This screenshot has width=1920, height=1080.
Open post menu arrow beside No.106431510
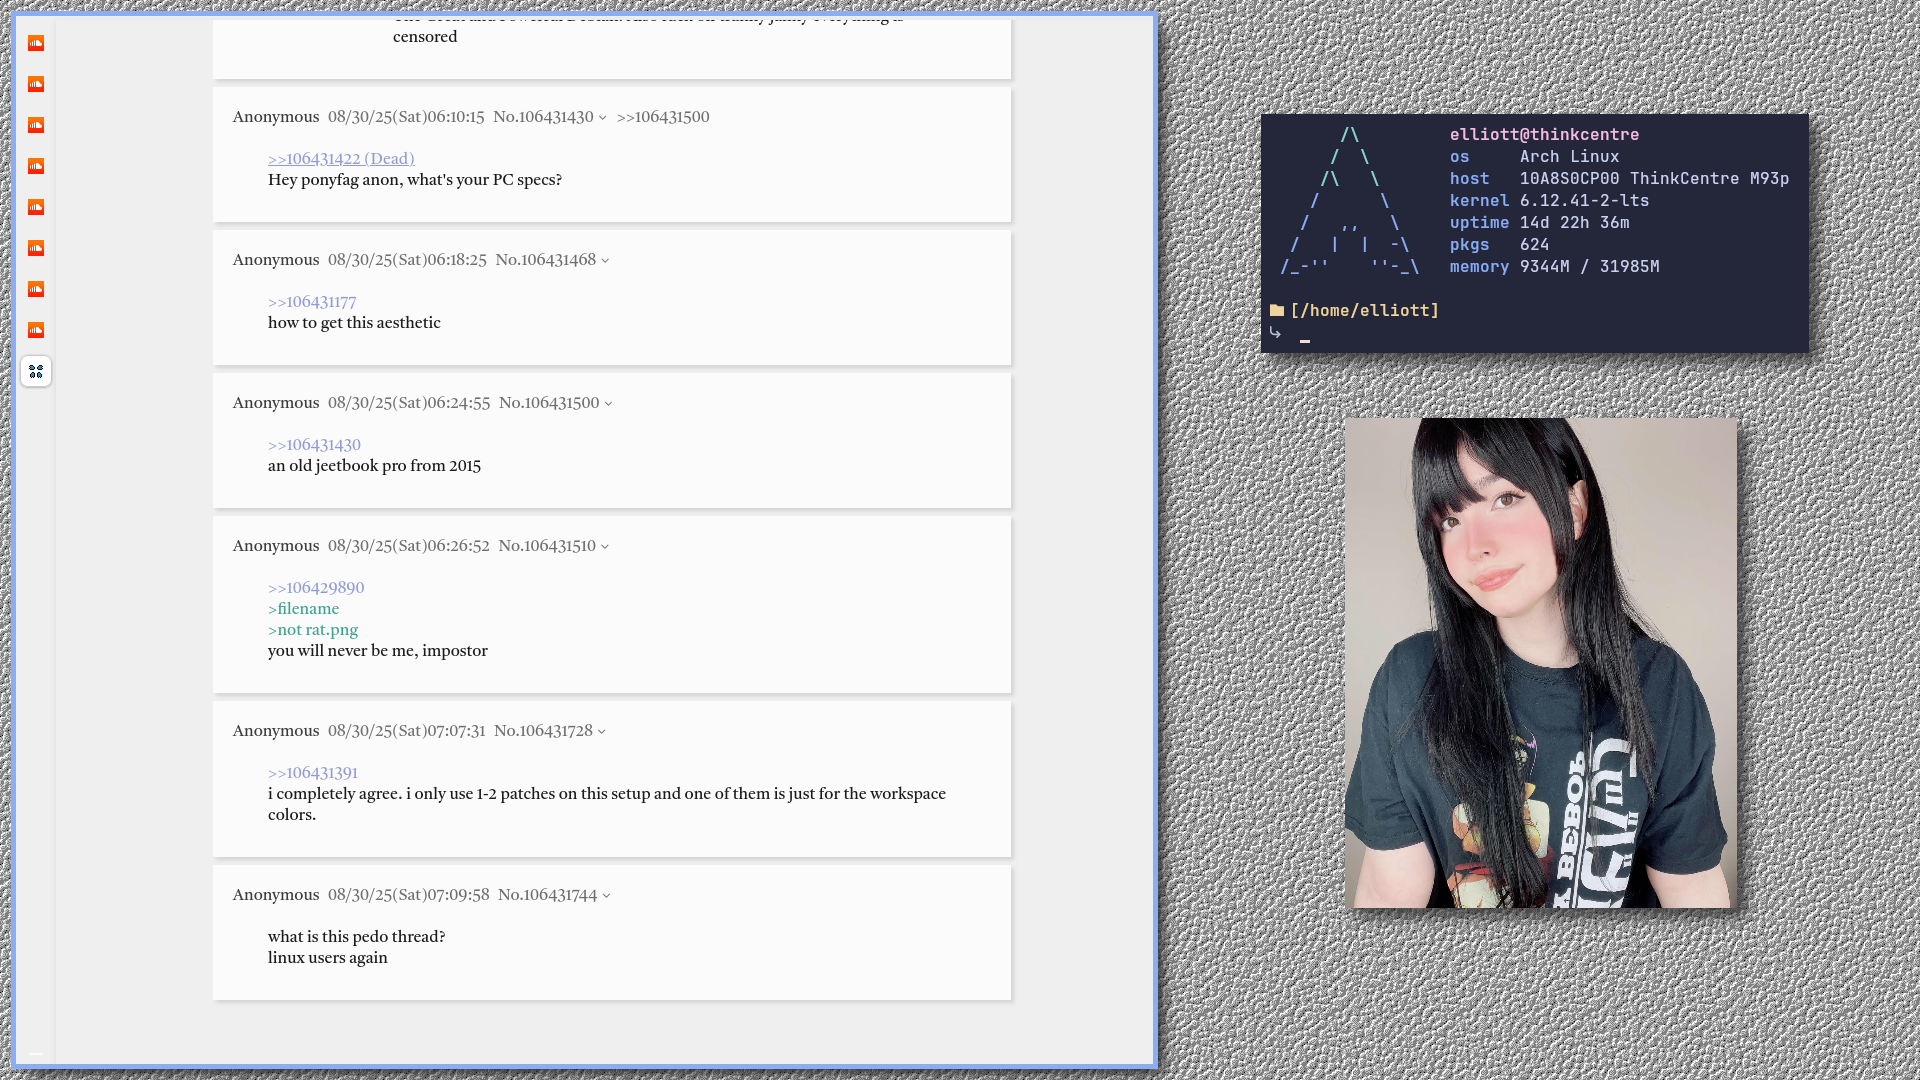tap(605, 547)
